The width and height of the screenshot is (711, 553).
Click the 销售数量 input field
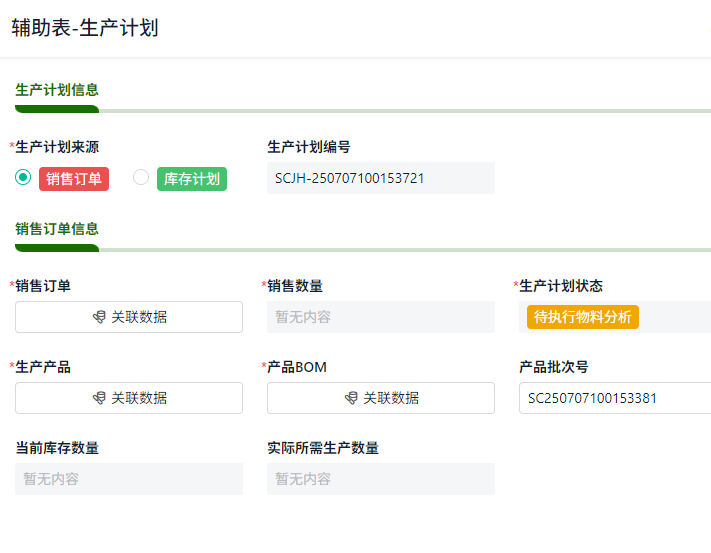coord(380,317)
